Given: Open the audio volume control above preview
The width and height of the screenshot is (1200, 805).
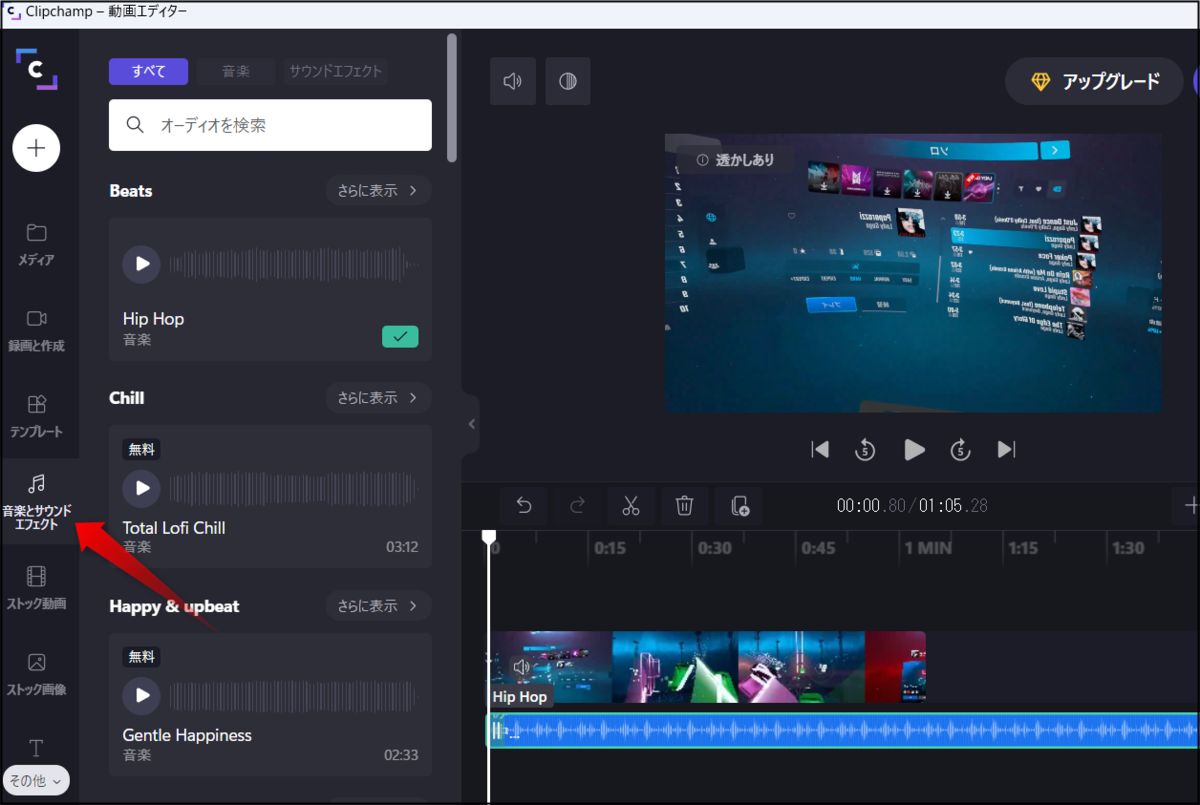Looking at the screenshot, I should click(x=513, y=82).
